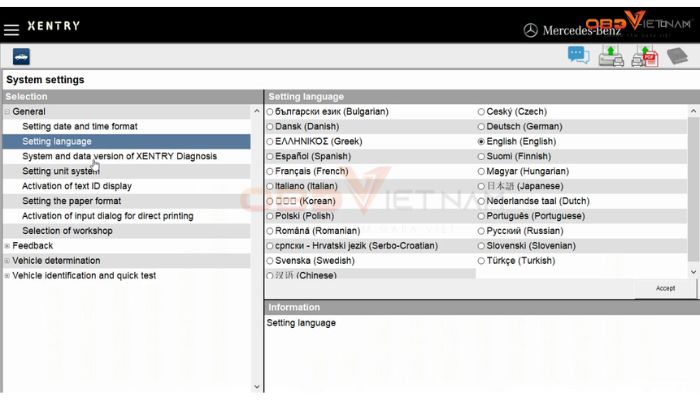The width and height of the screenshot is (700, 400).
Task: Select Magyar (Hungarian) radio button
Action: pyautogui.click(x=481, y=171)
